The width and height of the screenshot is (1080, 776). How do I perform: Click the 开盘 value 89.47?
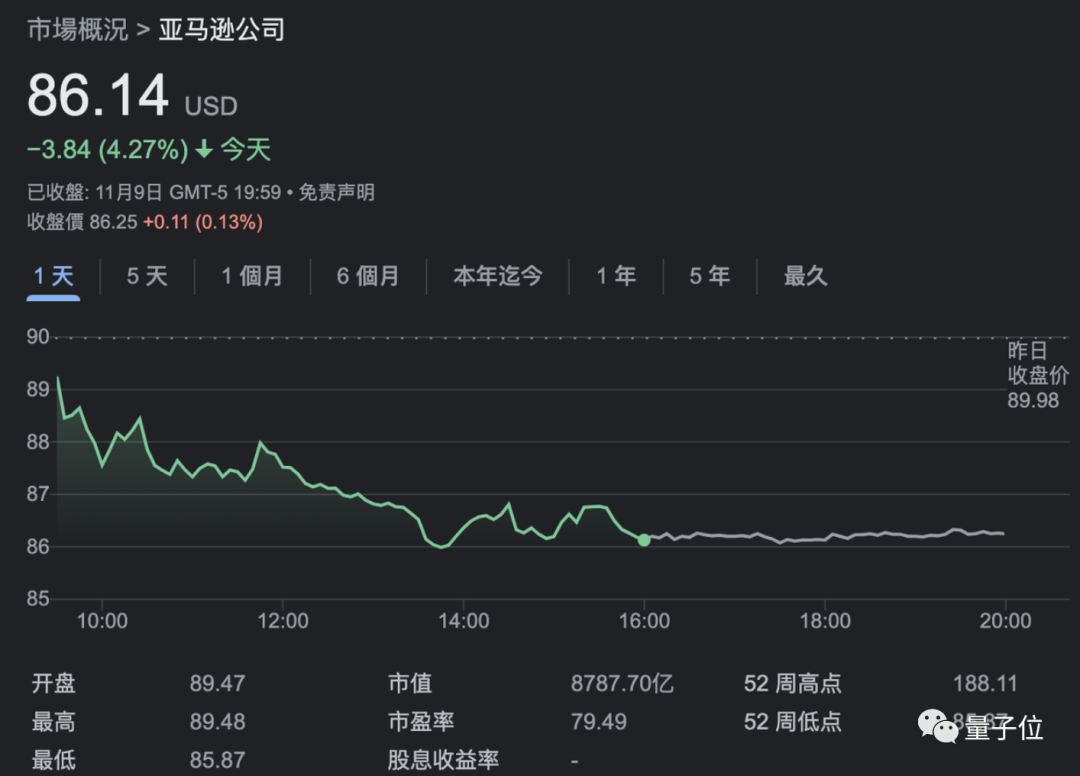tap(217, 684)
